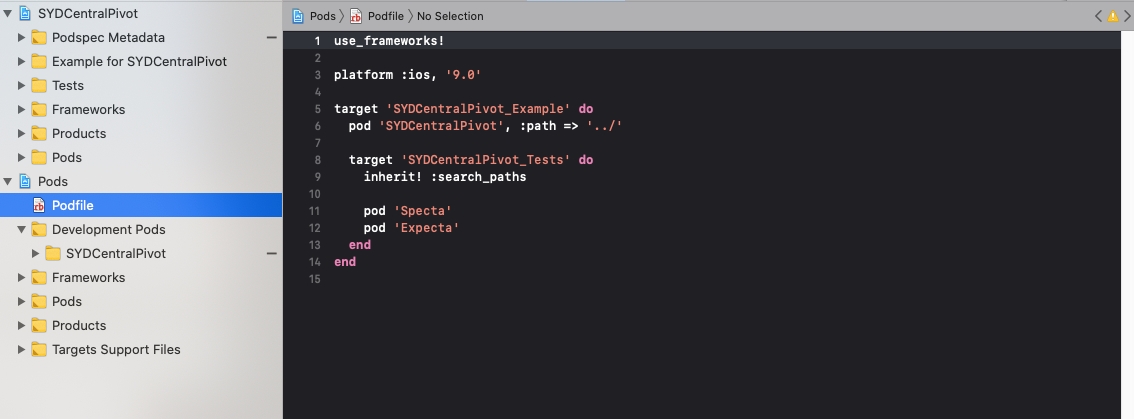
Task: Collapse the Development Pods group
Action: point(21,230)
